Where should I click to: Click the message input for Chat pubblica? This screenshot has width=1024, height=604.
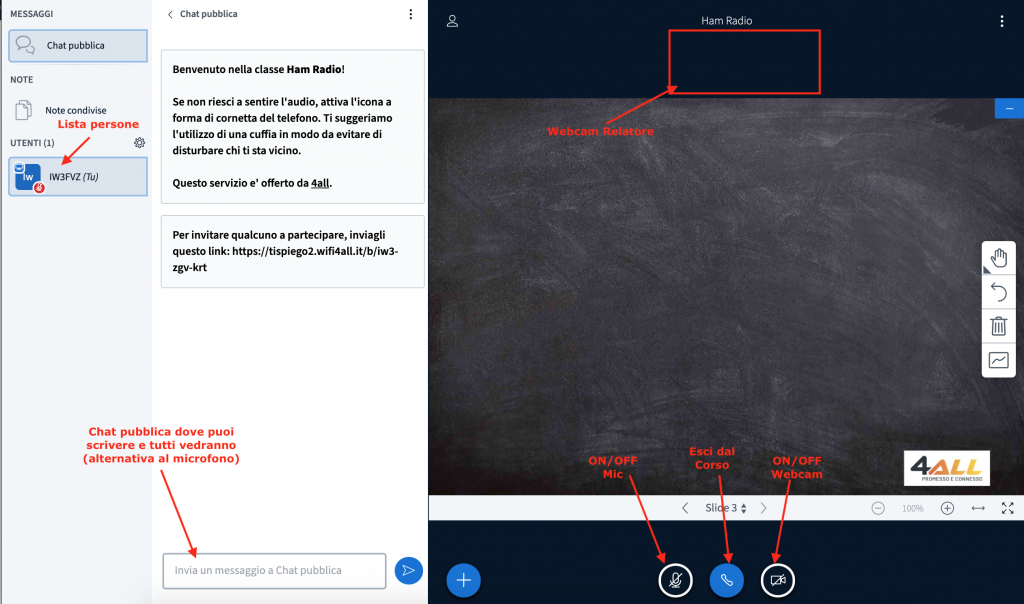[274, 571]
